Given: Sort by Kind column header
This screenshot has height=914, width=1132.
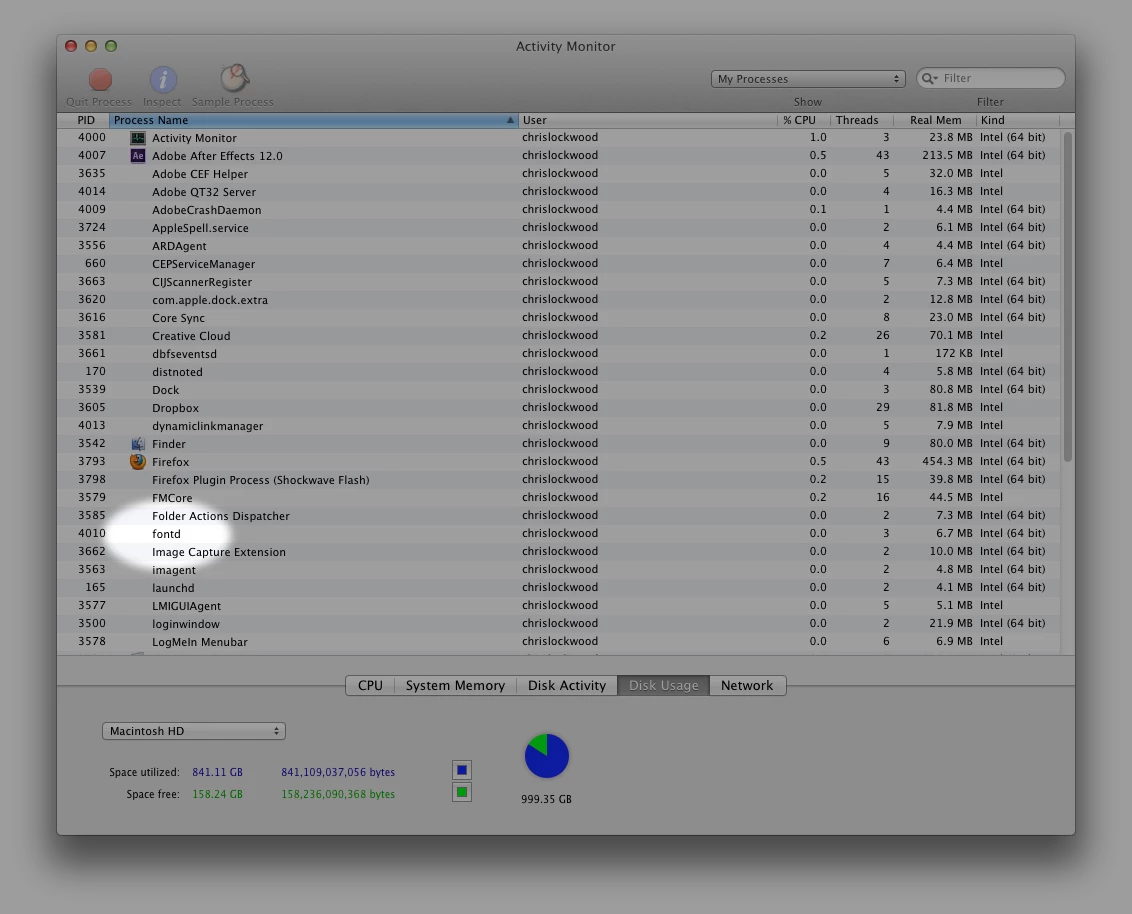Looking at the screenshot, I should point(1018,120).
